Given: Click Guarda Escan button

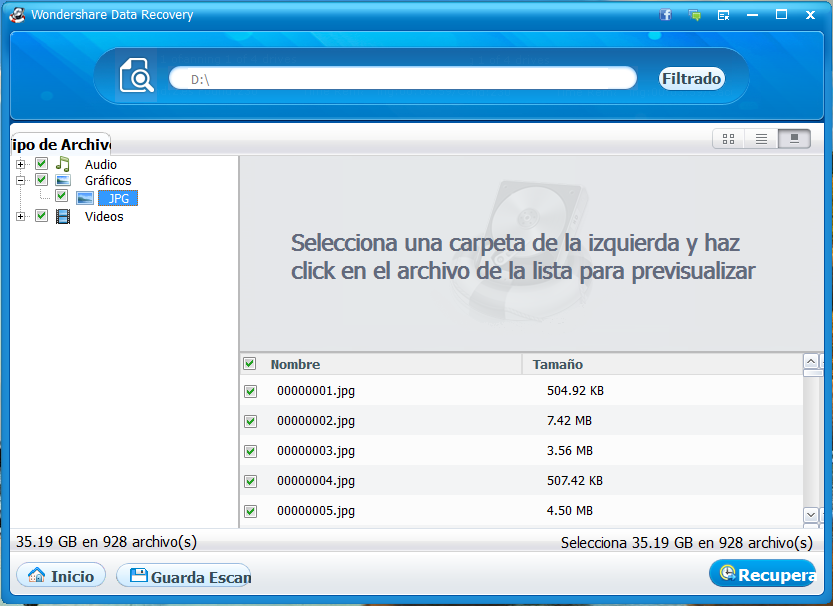Looking at the screenshot, I should (184, 576).
